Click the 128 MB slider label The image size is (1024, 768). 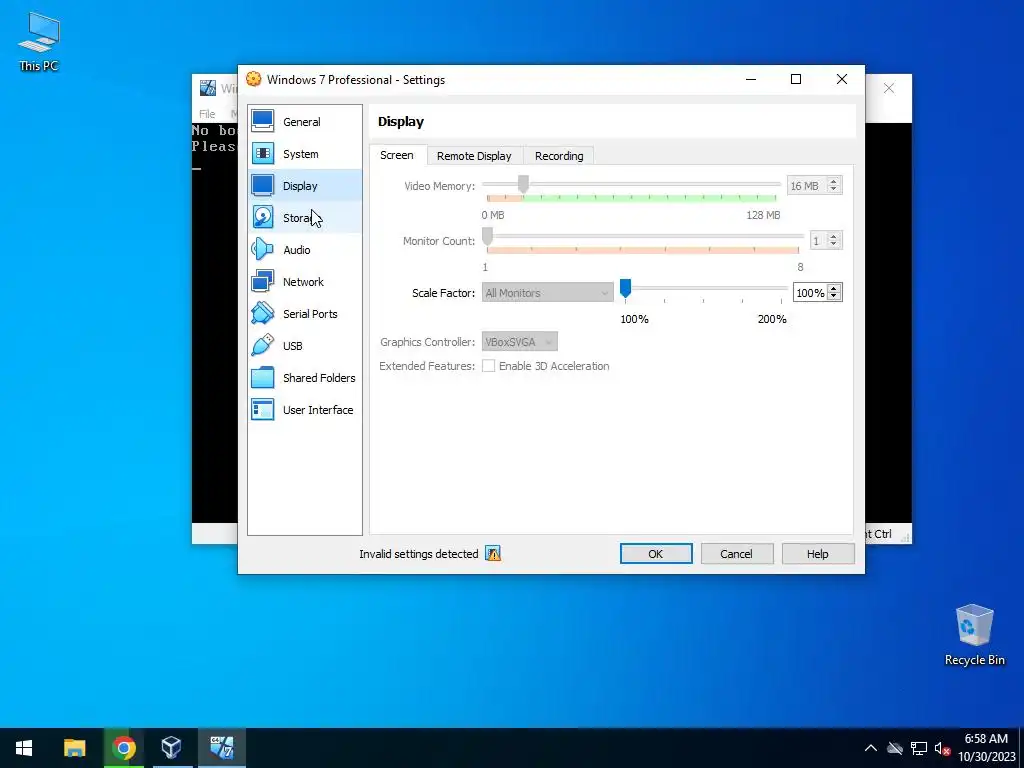pyautogui.click(x=763, y=215)
